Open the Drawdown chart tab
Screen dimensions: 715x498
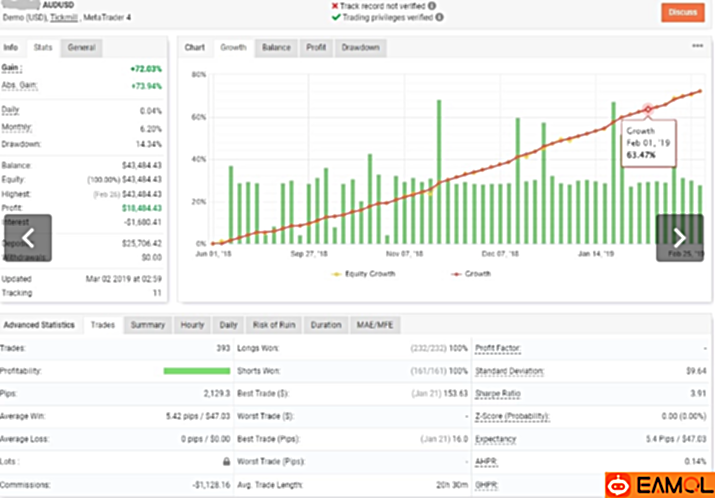click(x=361, y=47)
